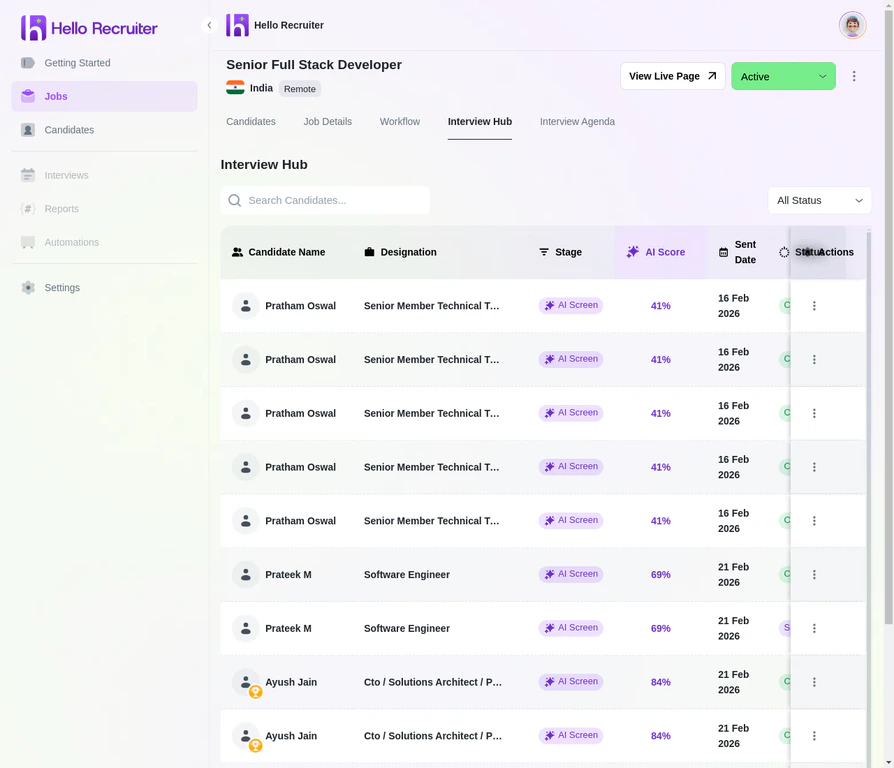Switch to the Workflow tab

(400, 121)
